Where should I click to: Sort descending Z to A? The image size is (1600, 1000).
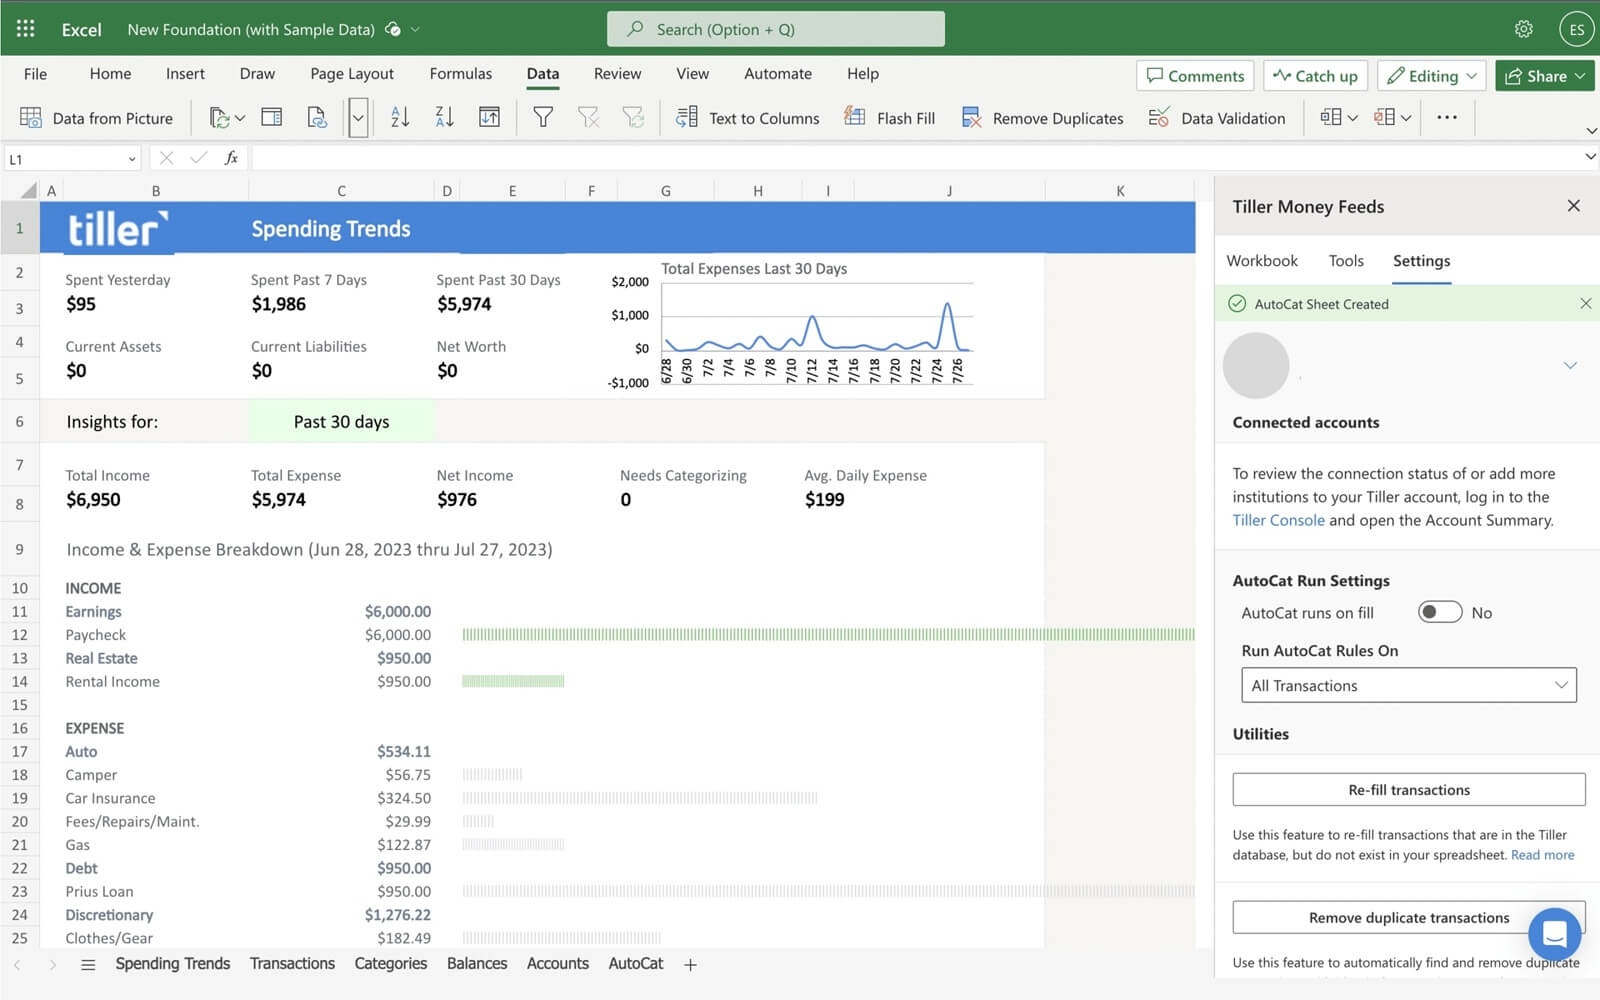pyautogui.click(x=445, y=117)
